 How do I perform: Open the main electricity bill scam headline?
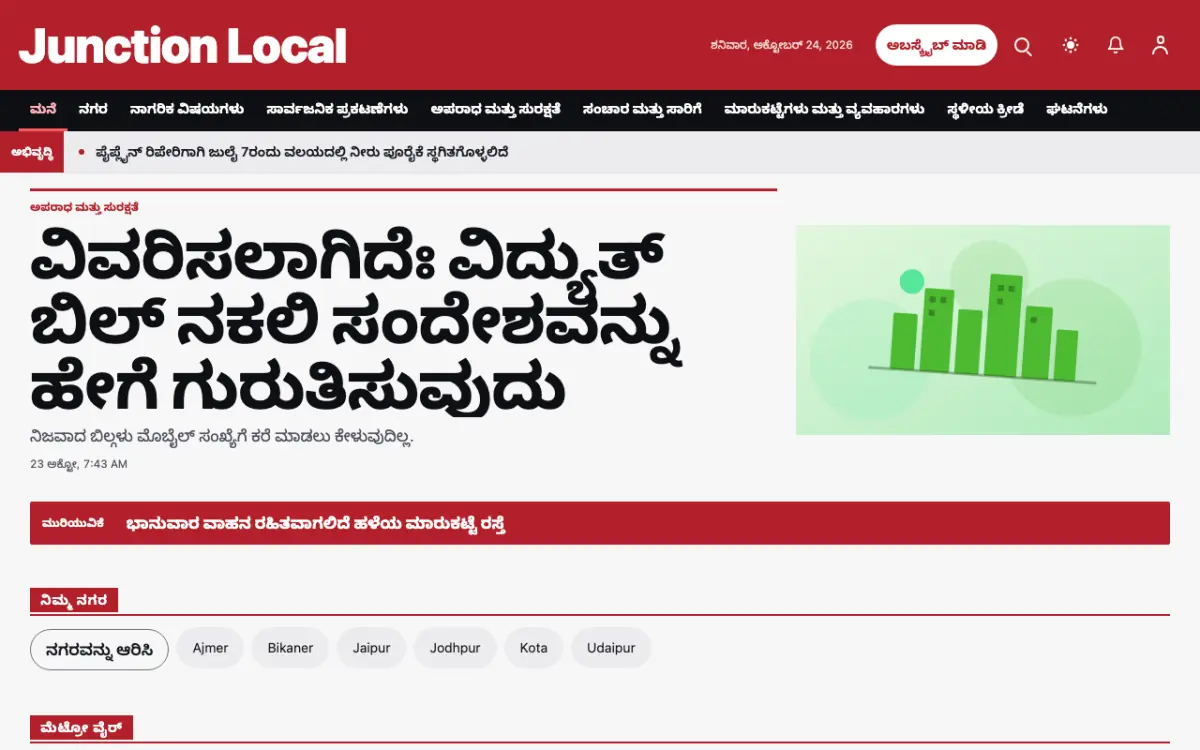coord(357,322)
